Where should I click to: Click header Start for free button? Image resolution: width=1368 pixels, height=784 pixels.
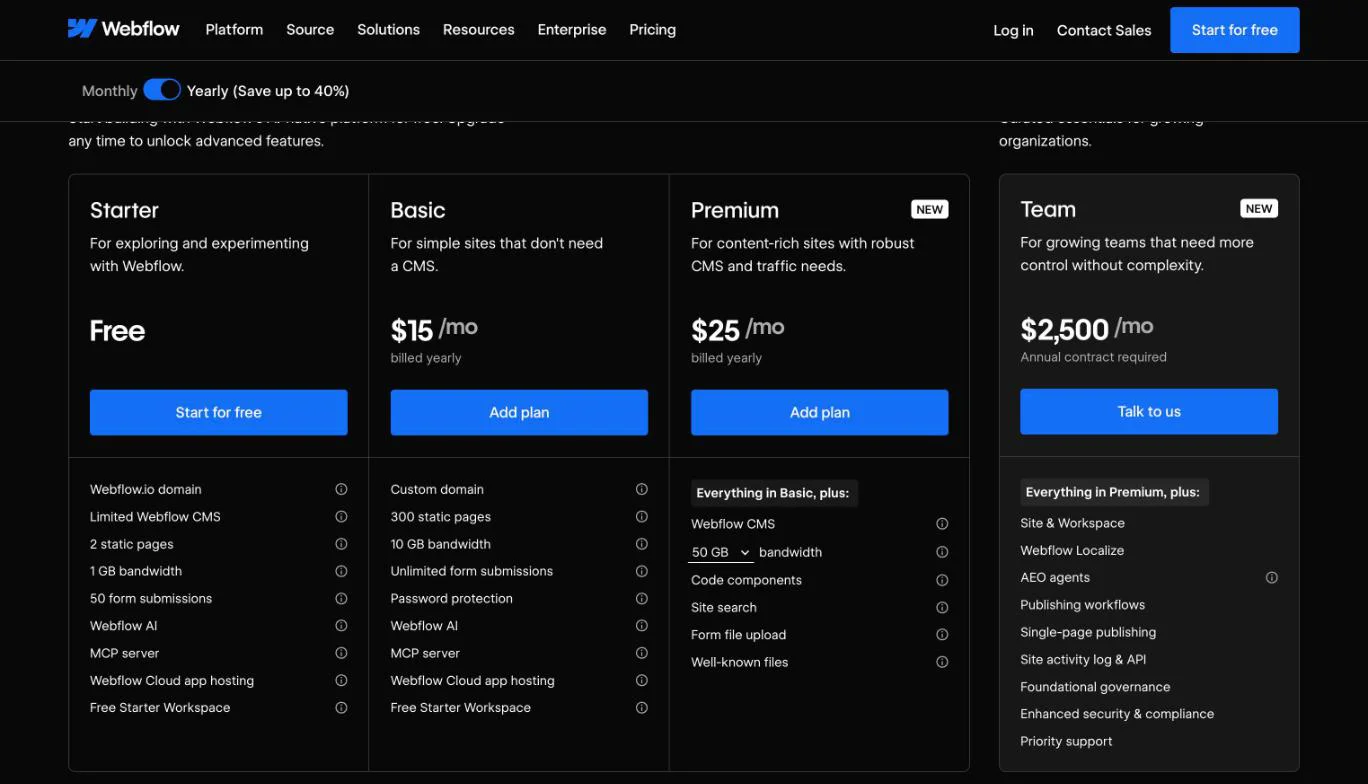1235,30
